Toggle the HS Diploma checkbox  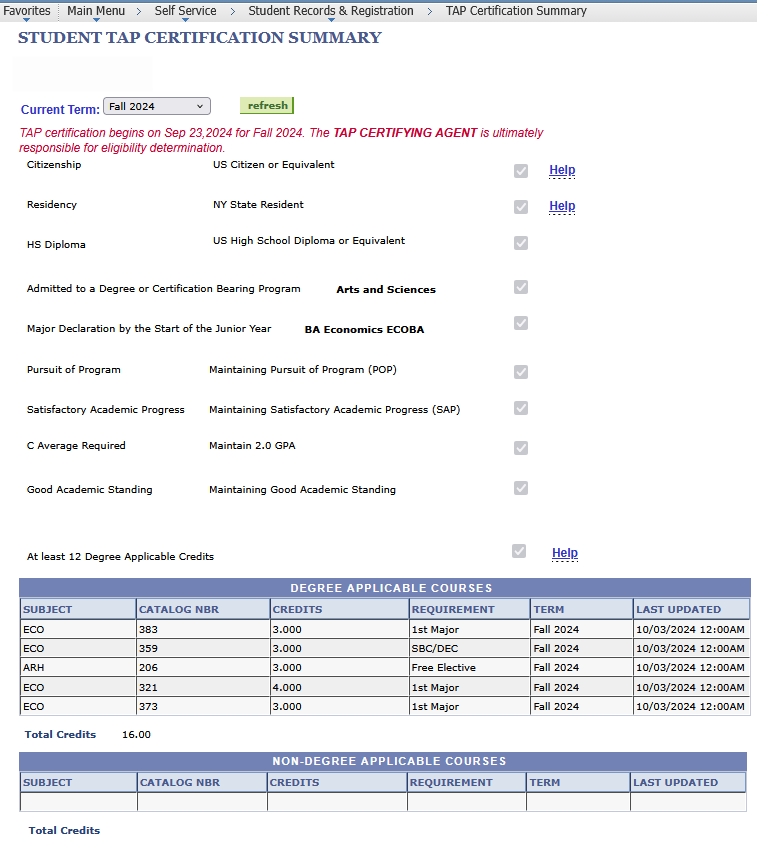point(520,243)
